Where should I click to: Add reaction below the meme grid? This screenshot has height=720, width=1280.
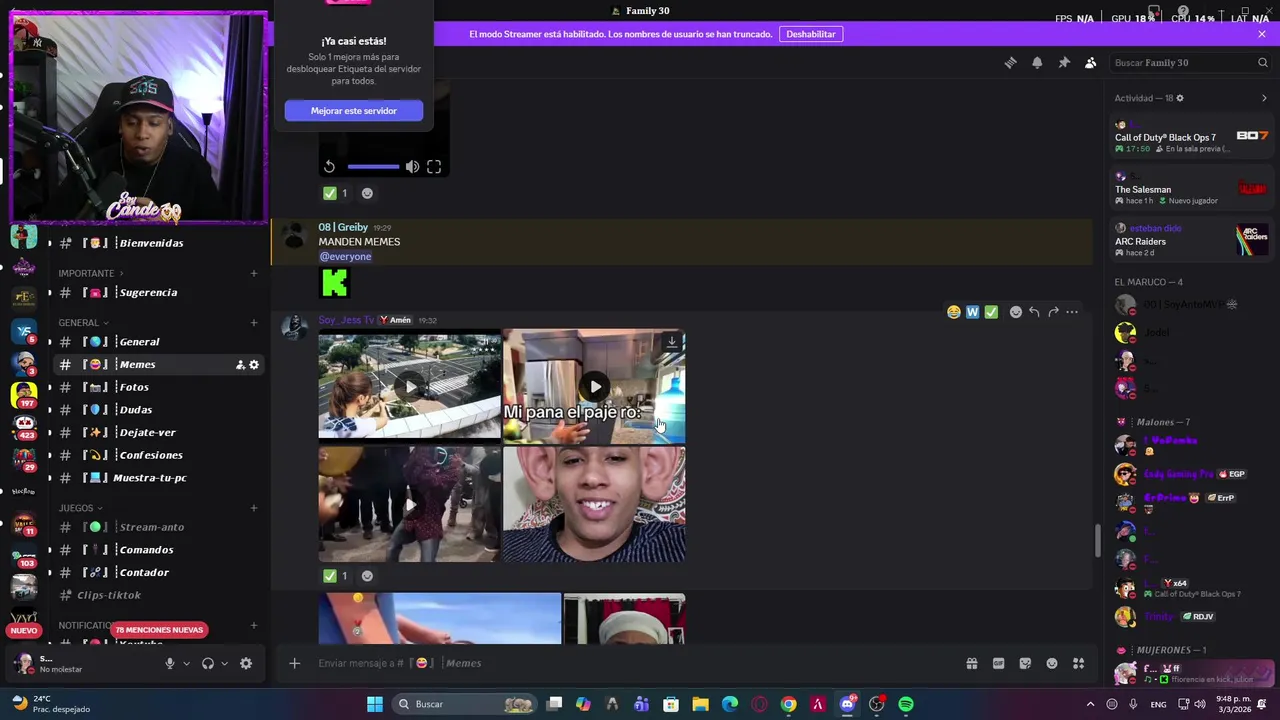tap(367, 576)
